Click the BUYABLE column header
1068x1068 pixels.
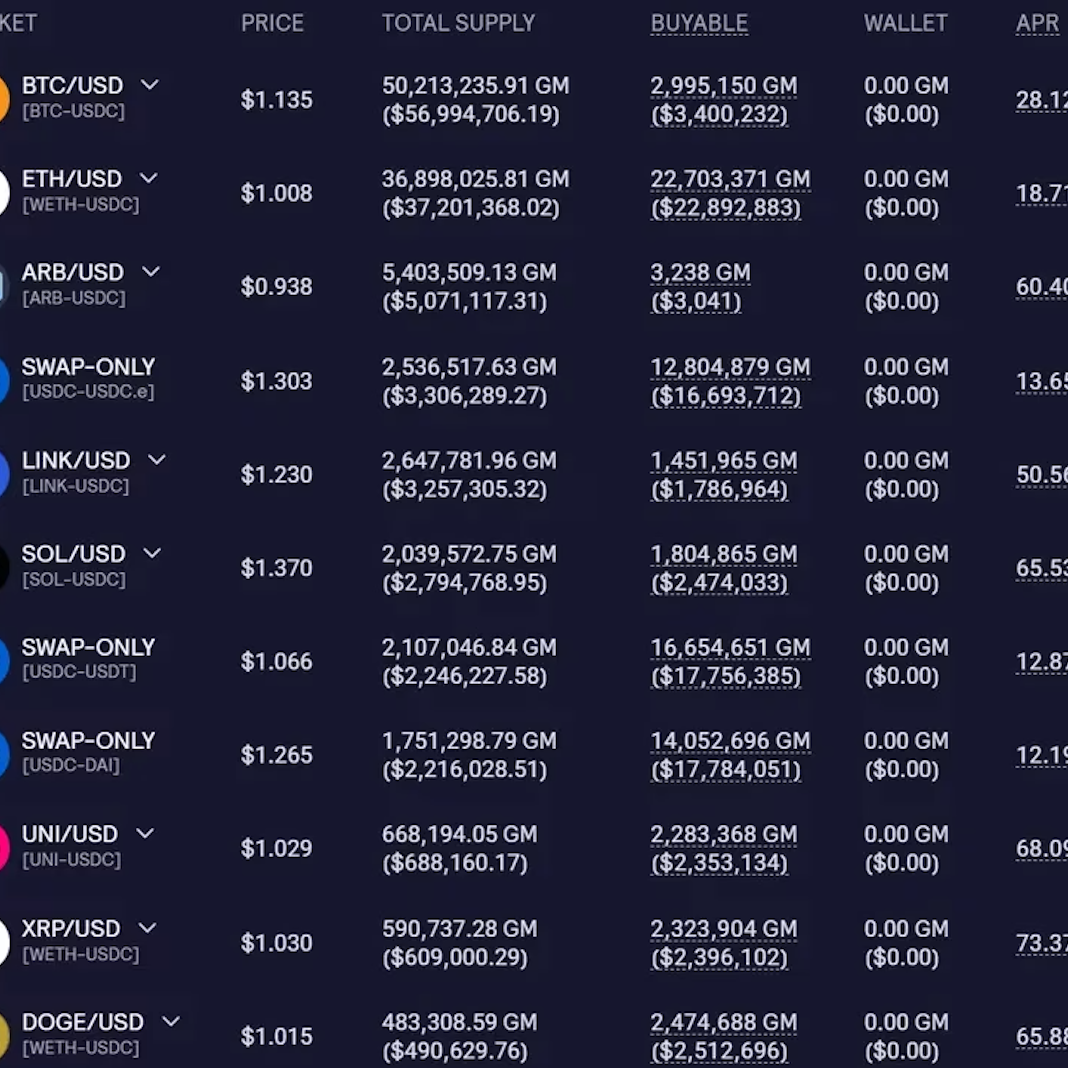point(699,23)
